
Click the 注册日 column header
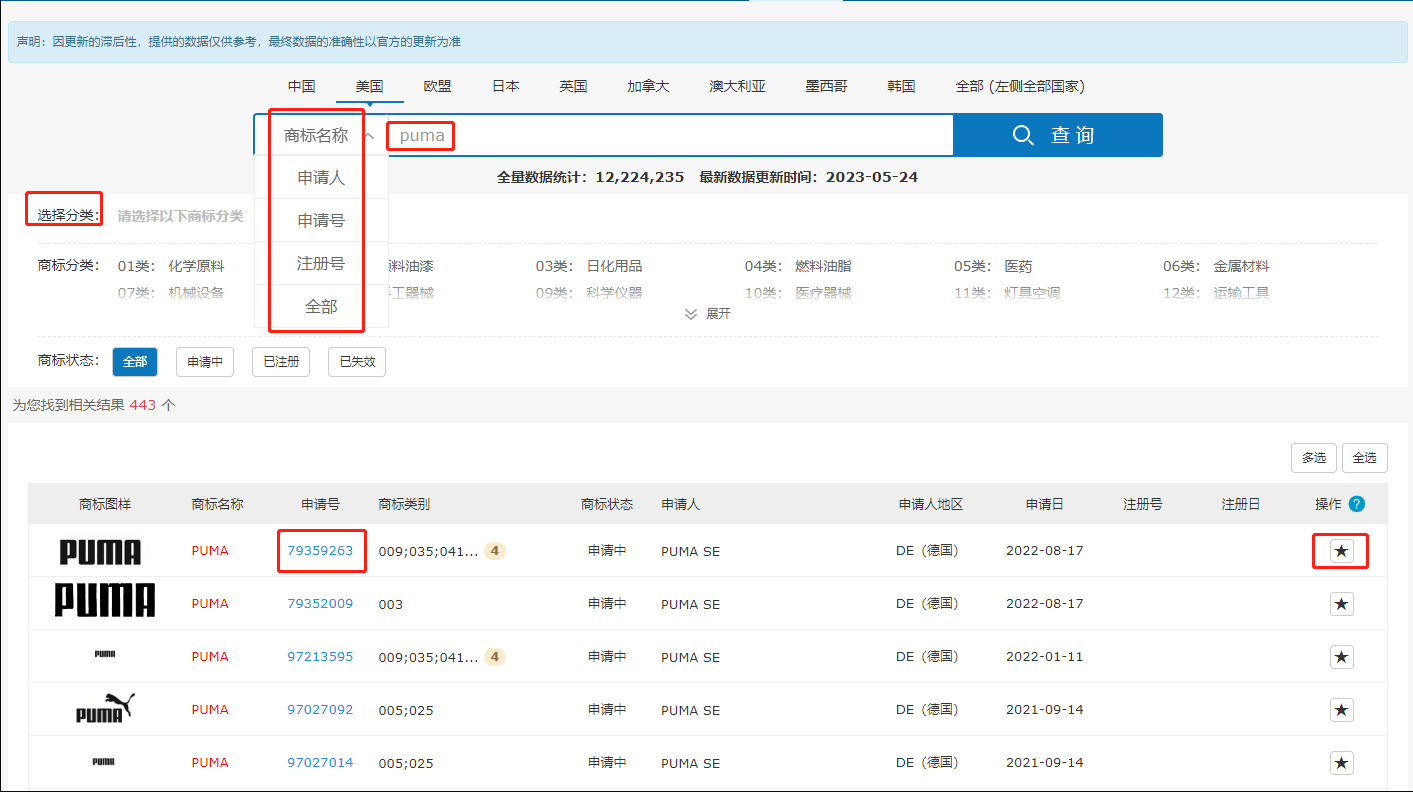1240,504
